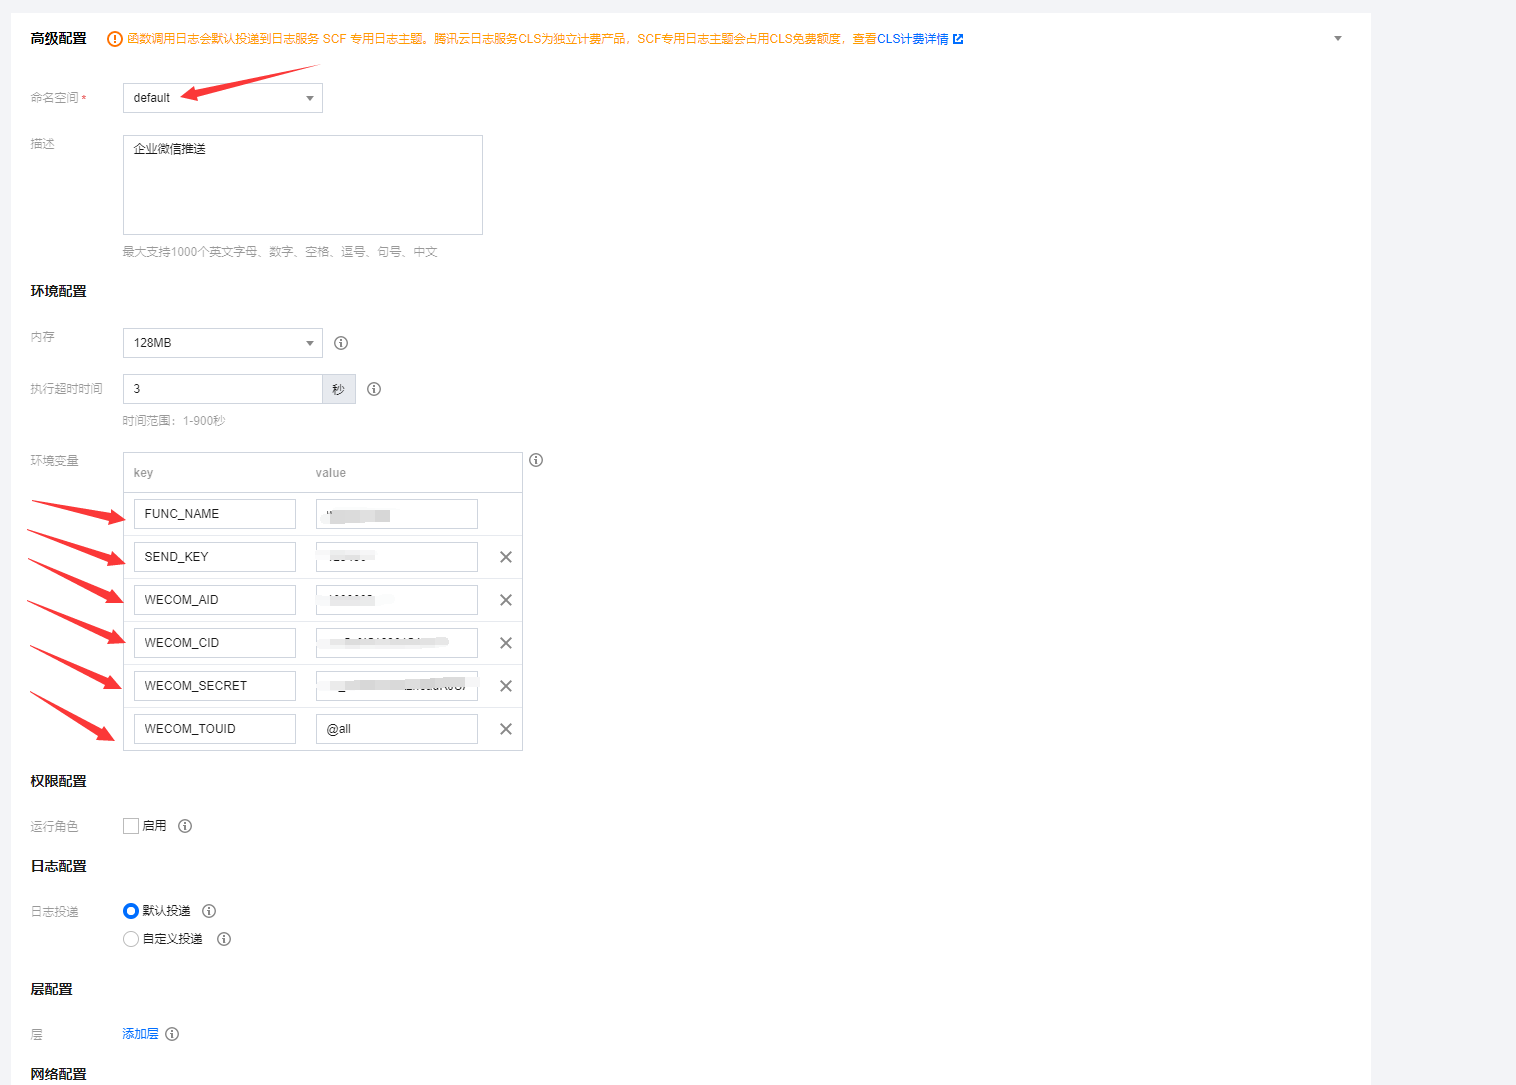Delete the WECOM_SECRET variable row
Image resolution: width=1516 pixels, height=1085 pixels.
506,686
